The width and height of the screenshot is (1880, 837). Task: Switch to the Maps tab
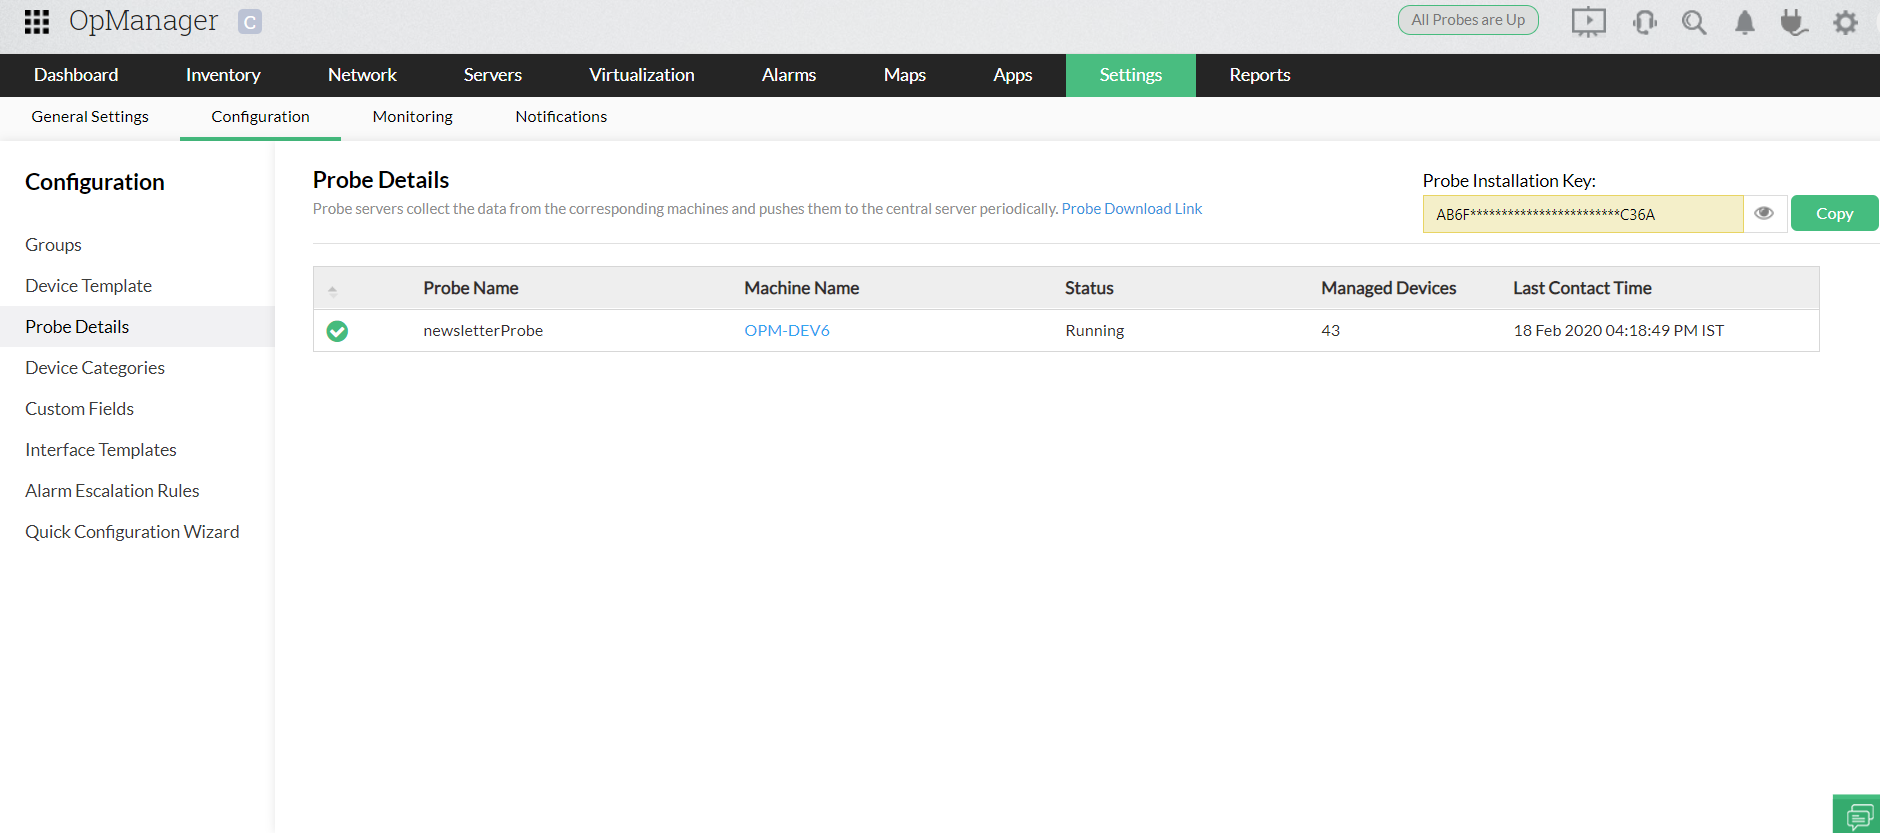[905, 75]
